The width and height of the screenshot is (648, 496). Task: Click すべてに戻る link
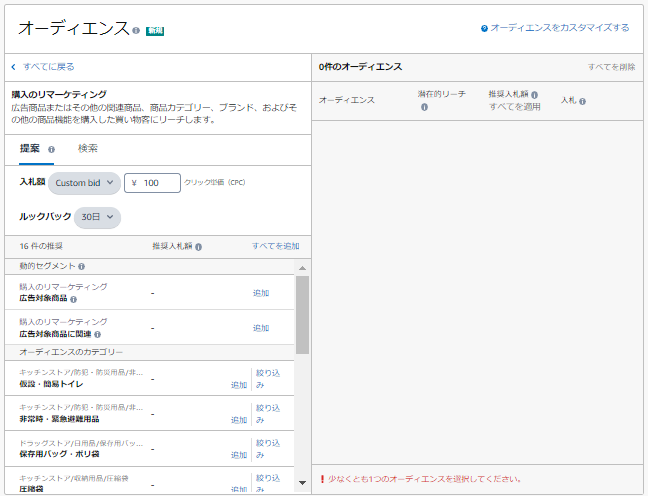[49, 67]
